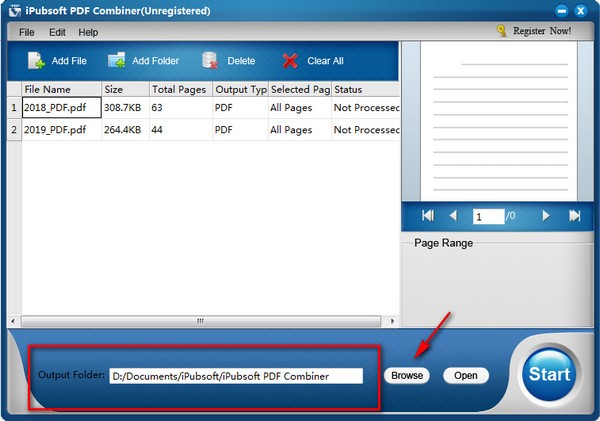Click the Add Folder label
The width and height of the screenshot is (600, 421).
point(156,61)
